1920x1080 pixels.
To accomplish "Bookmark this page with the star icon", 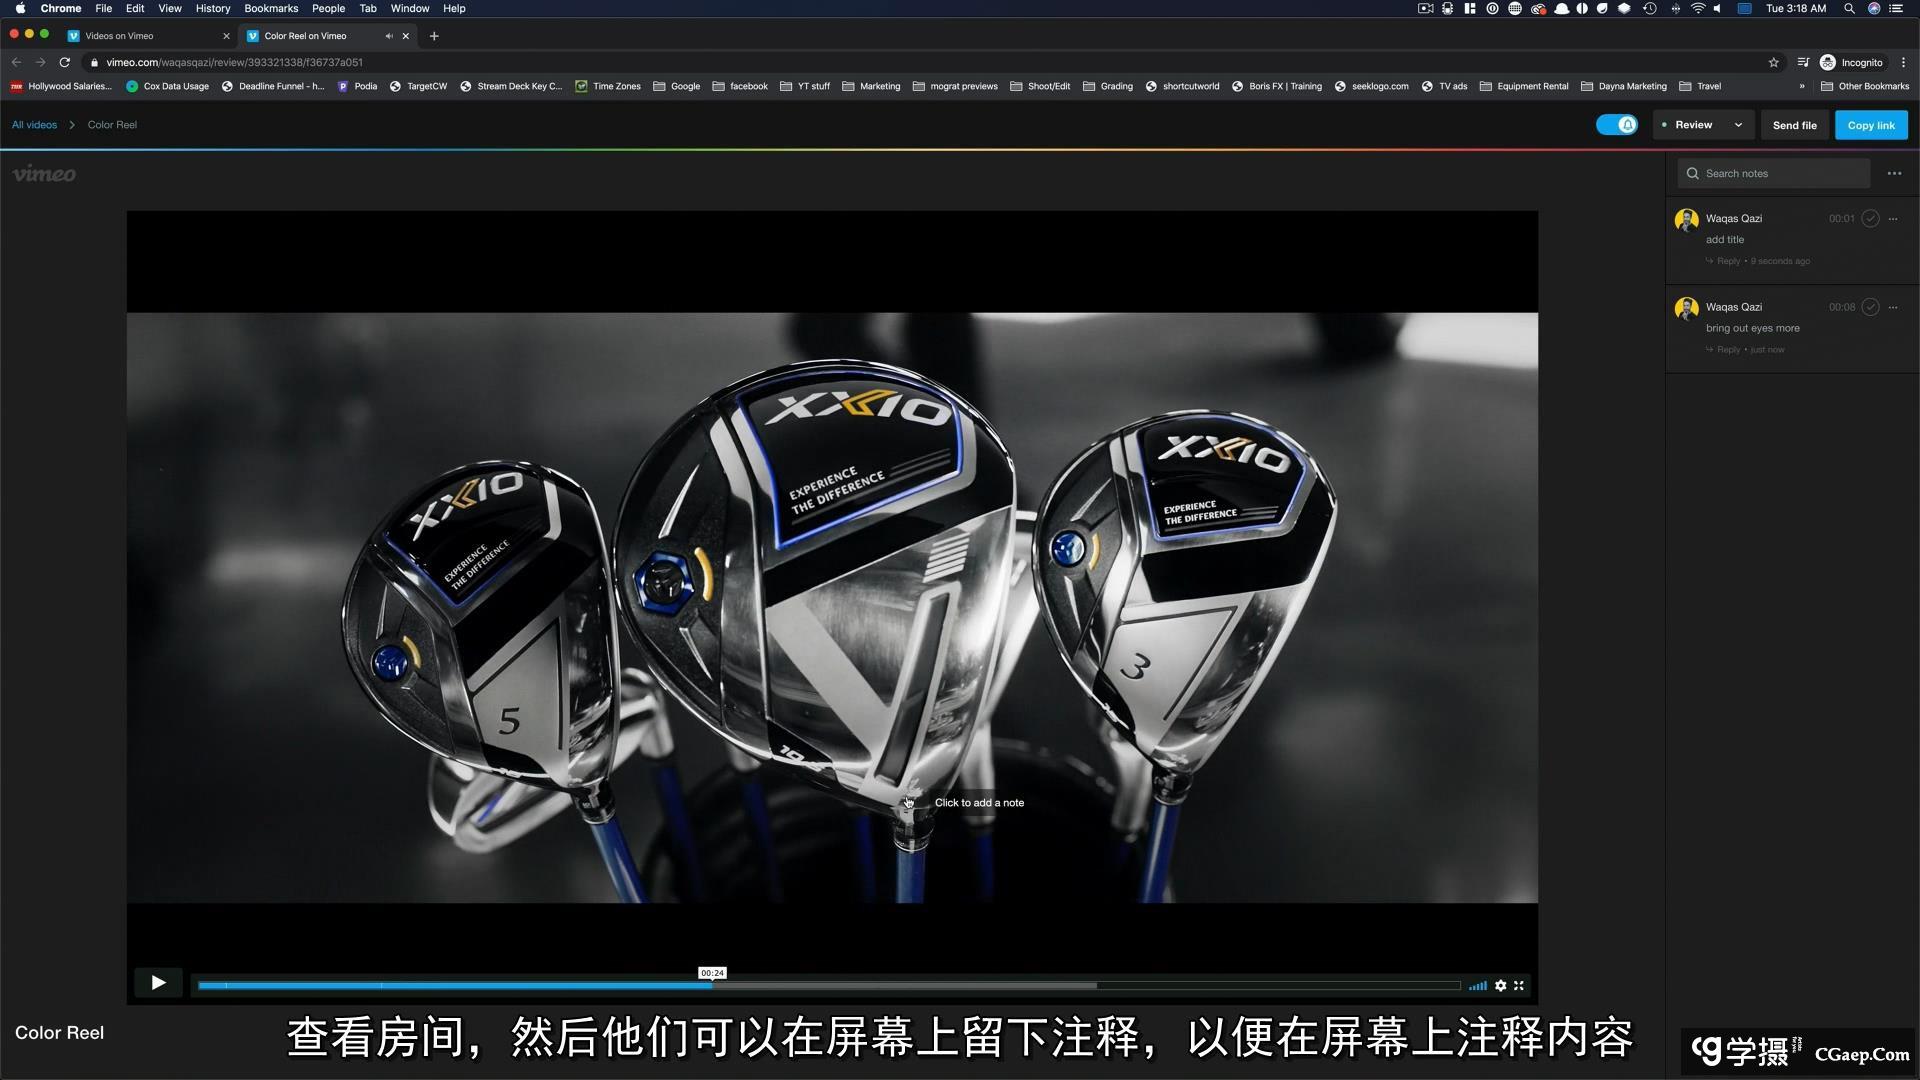I will [1774, 62].
